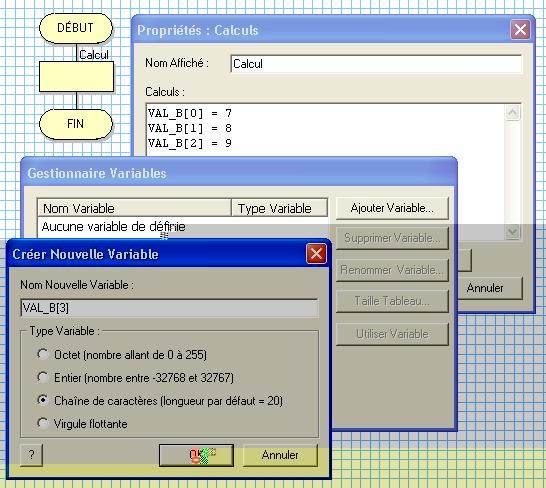Pick the Virgule flottante variable type
The image size is (546, 488).
coord(43,423)
